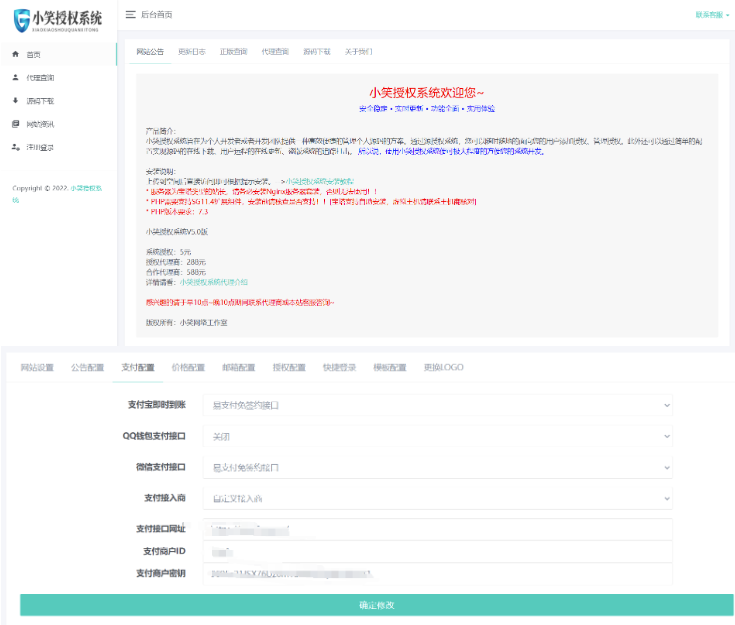Open the 更换LOGO settings tab
This screenshot has height=625, width=735.
[x=443, y=367]
